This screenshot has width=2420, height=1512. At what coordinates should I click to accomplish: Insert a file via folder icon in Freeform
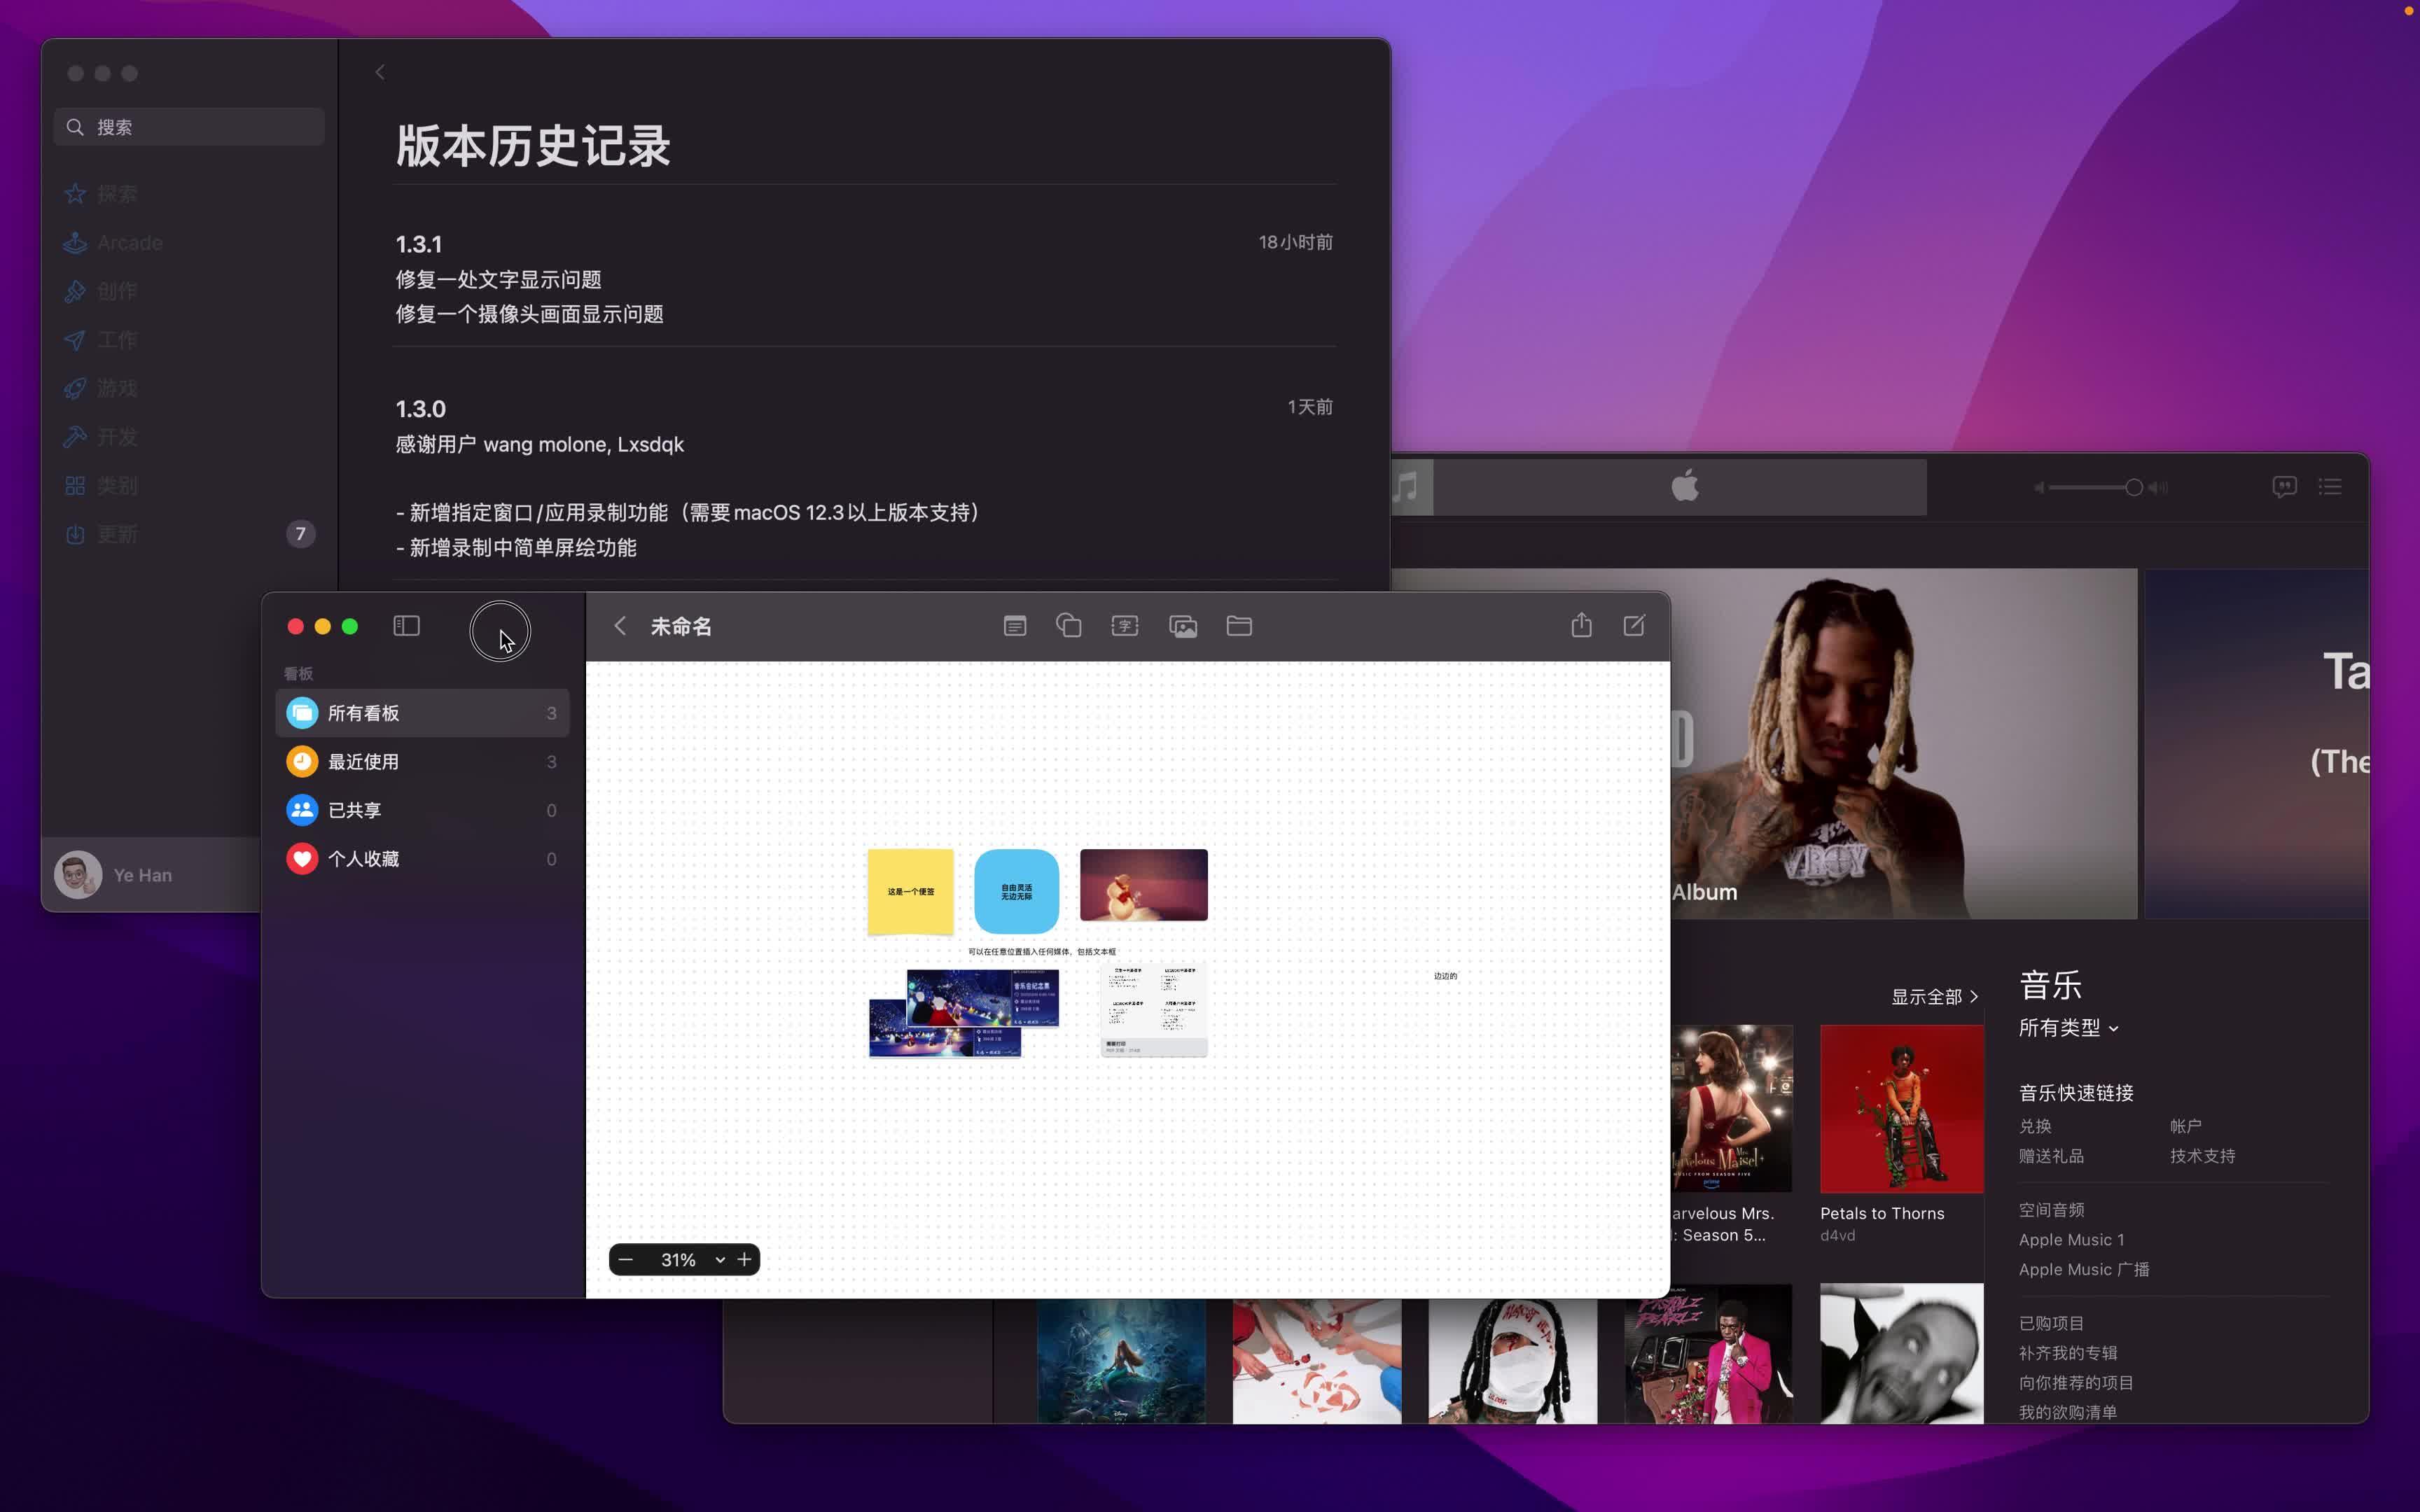1239,626
